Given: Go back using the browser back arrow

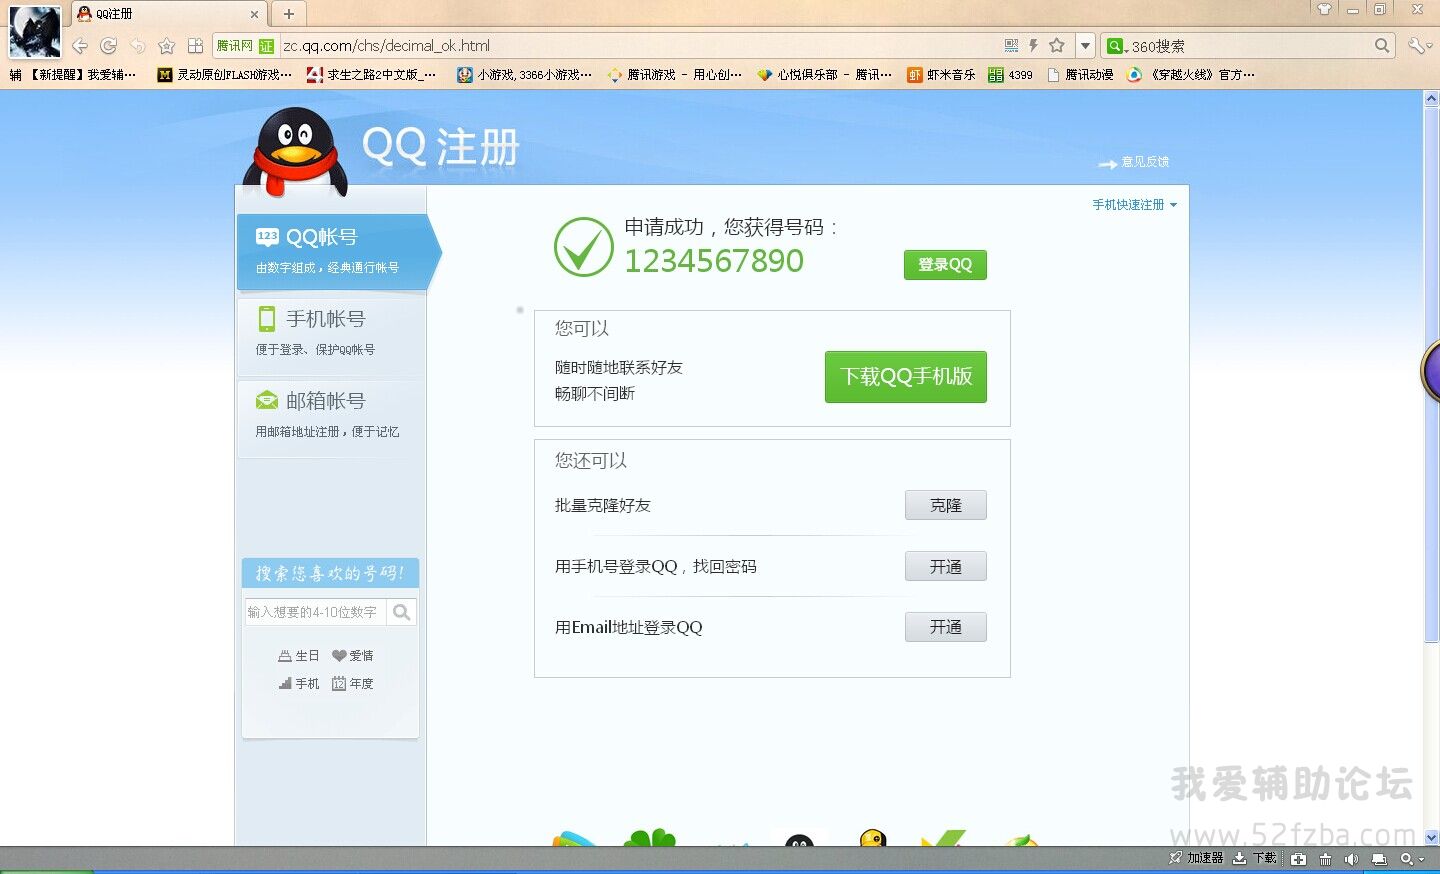Looking at the screenshot, I should pyautogui.click(x=80, y=46).
